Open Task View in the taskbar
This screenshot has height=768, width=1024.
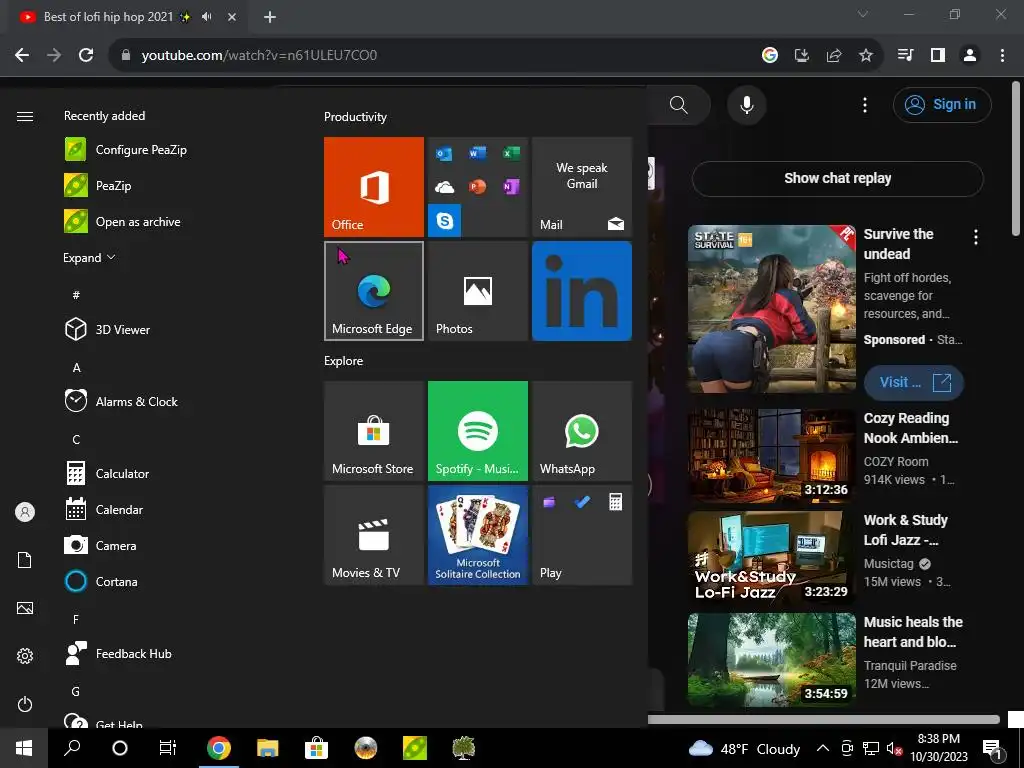coord(168,748)
